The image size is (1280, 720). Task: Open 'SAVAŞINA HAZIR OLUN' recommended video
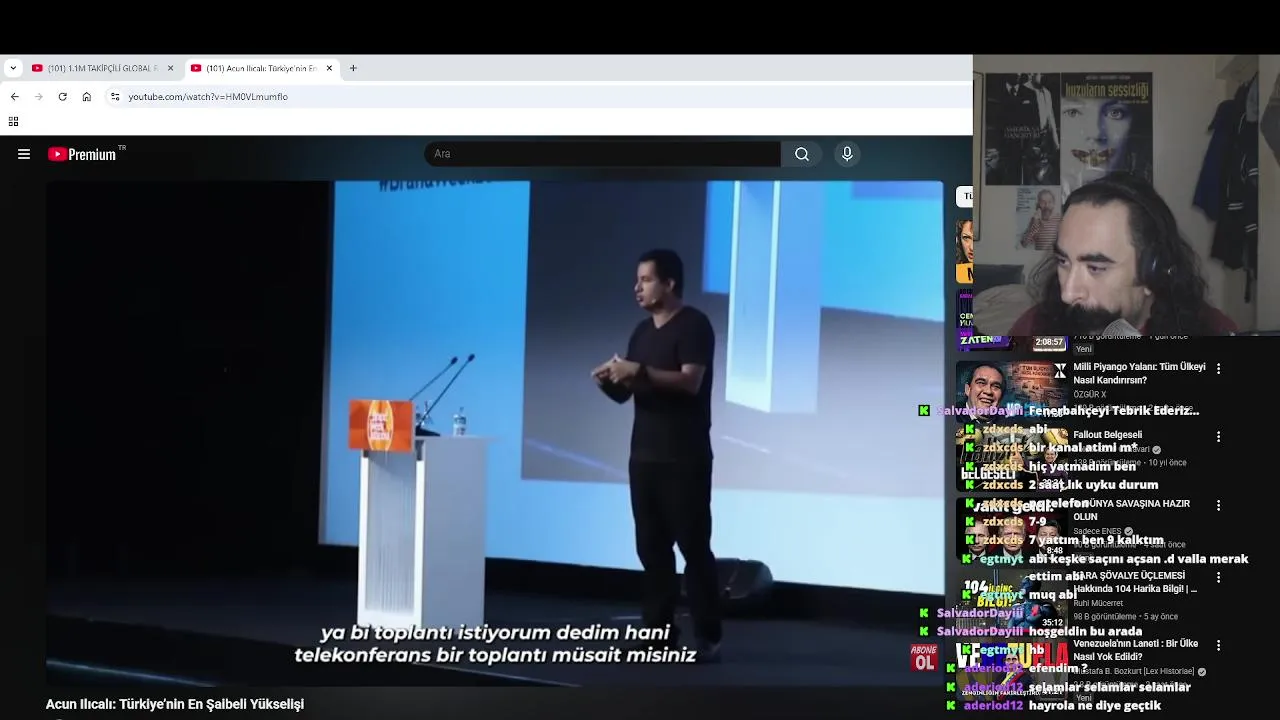point(1131,510)
